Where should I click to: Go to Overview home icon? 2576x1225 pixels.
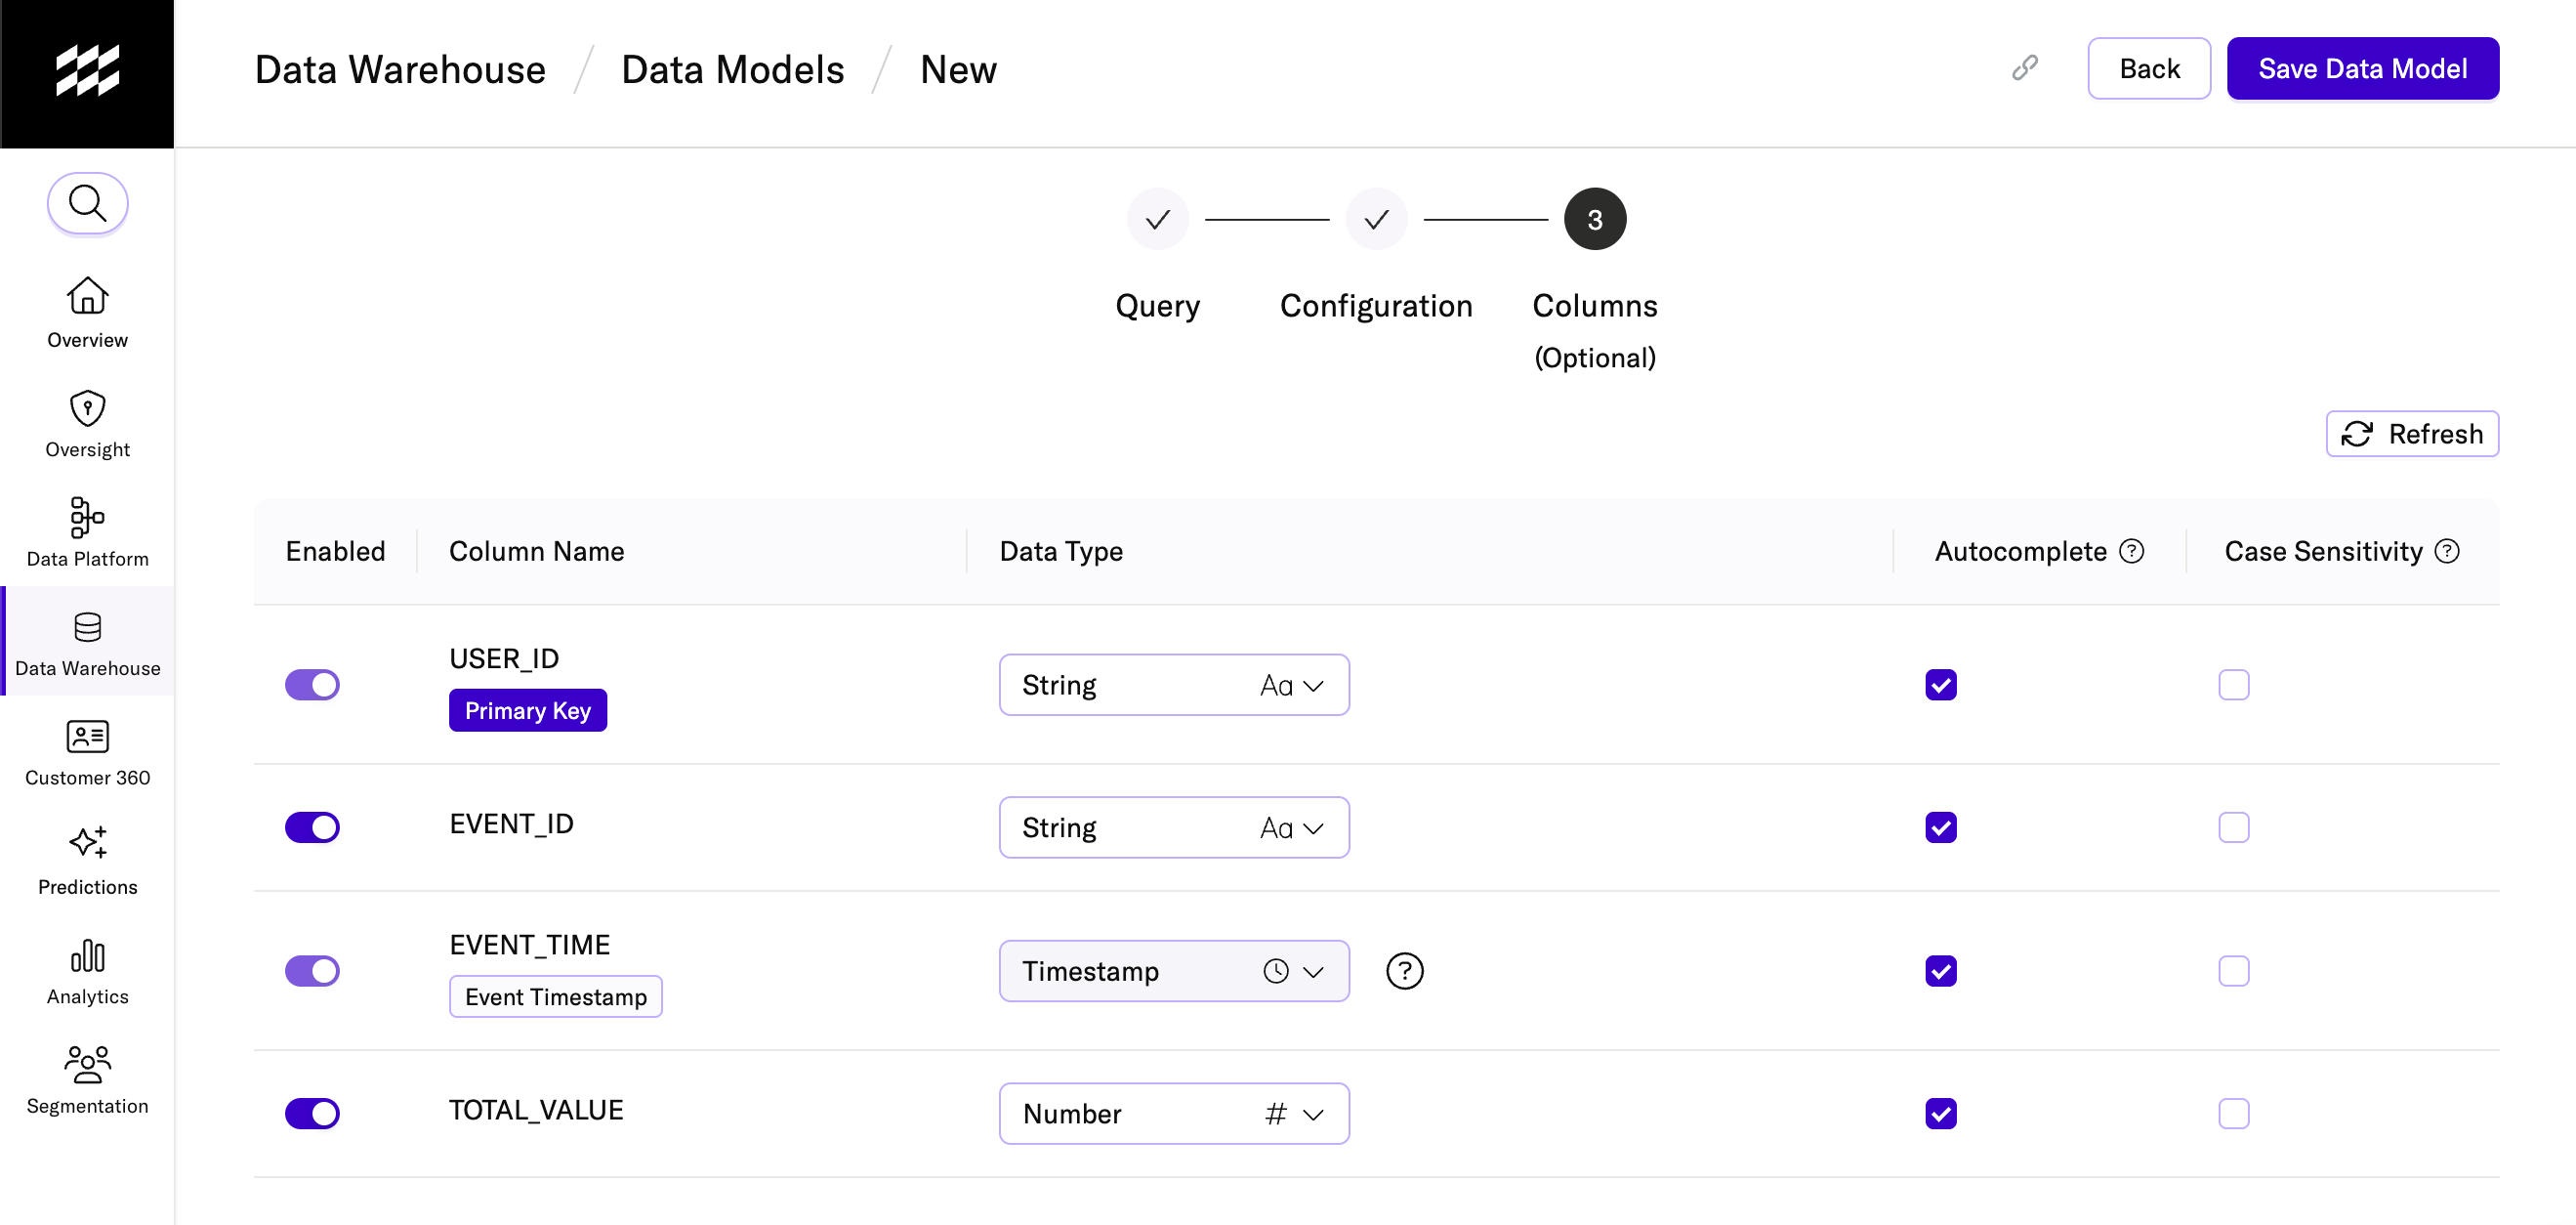click(x=87, y=296)
